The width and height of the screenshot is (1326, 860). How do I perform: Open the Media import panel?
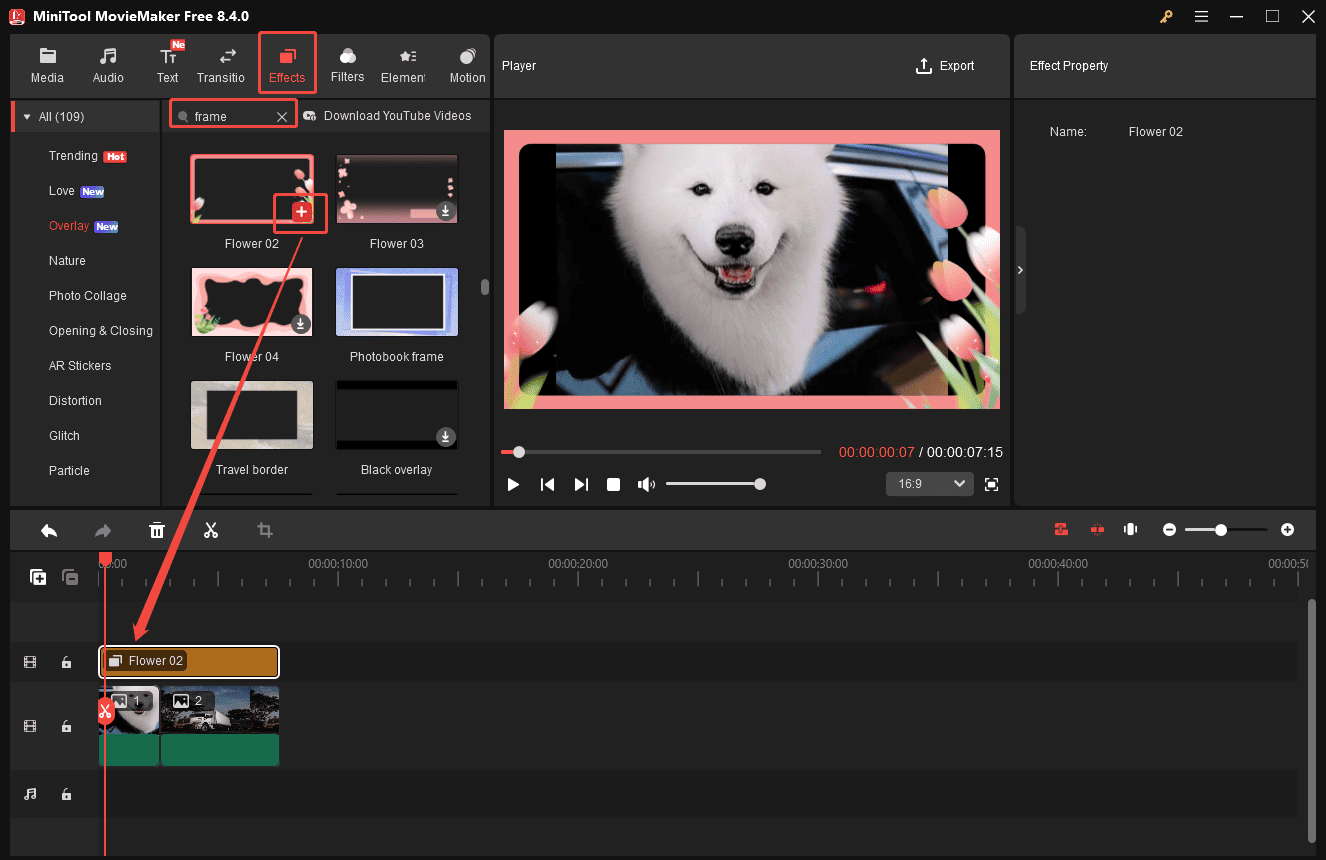point(47,64)
